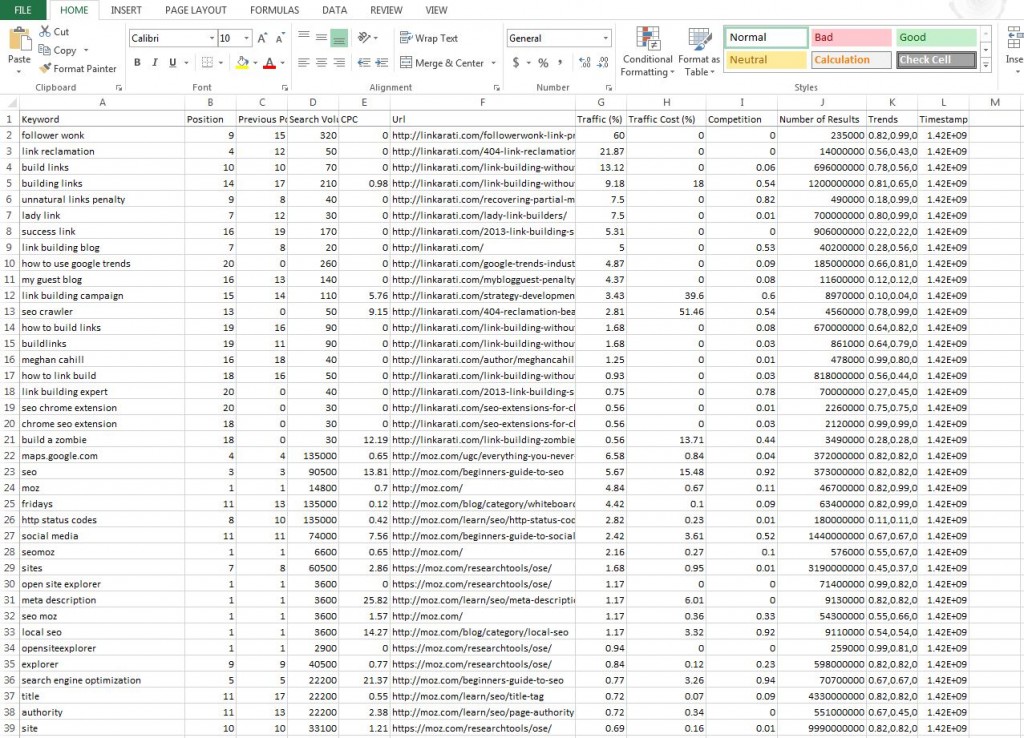
Task: Click the Cut scissors icon
Action: (x=45, y=32)
